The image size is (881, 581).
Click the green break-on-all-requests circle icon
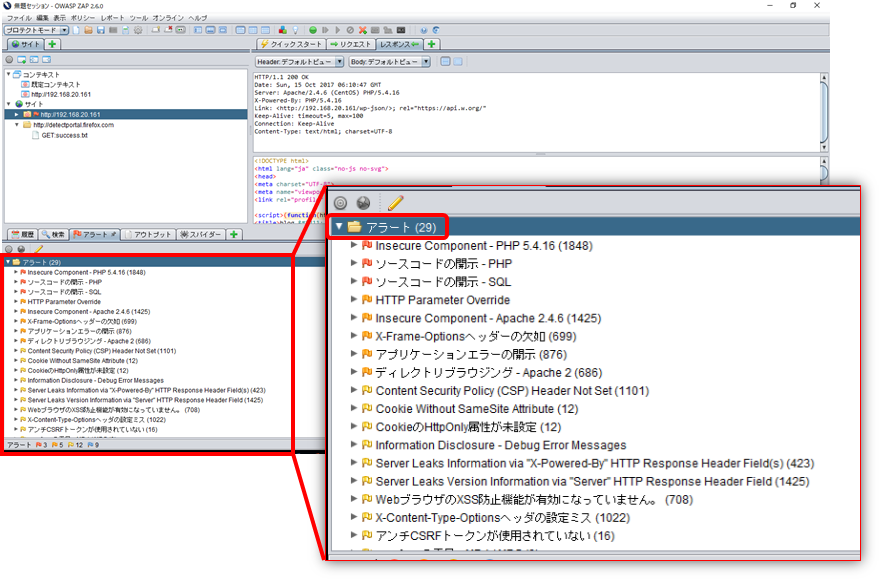pos(313,30)
